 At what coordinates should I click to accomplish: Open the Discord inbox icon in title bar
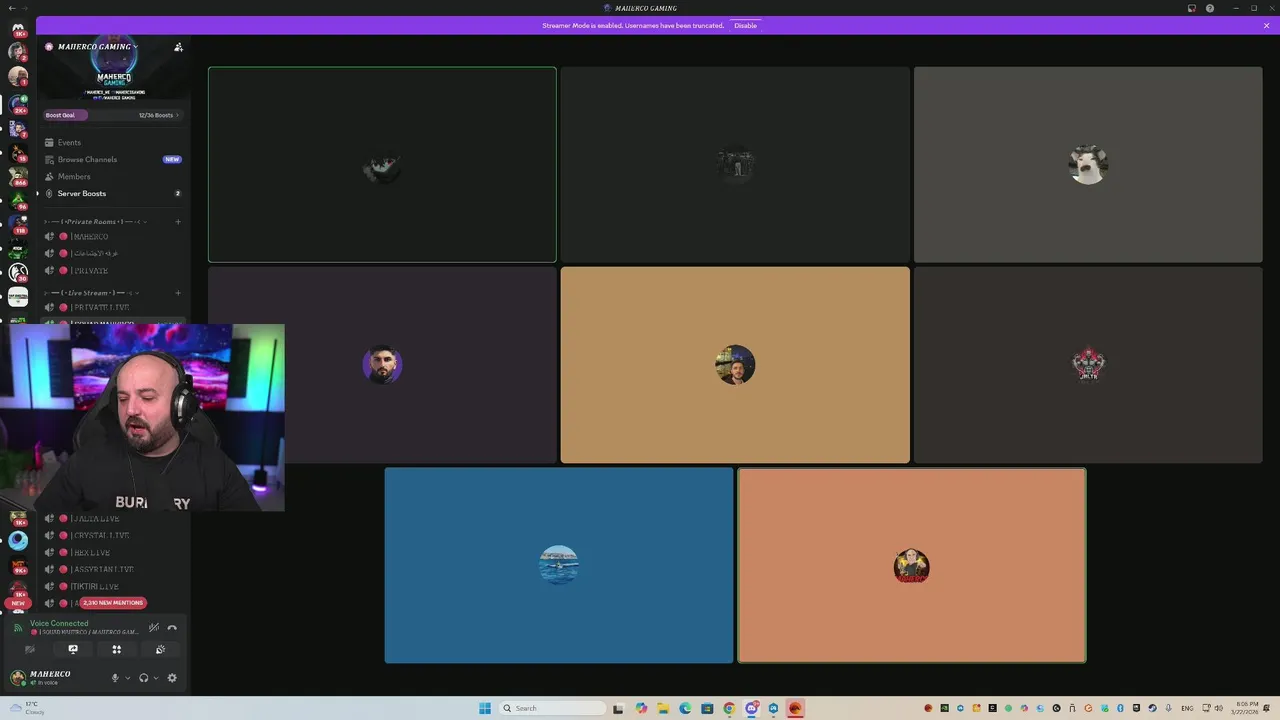pos(1191,8)
